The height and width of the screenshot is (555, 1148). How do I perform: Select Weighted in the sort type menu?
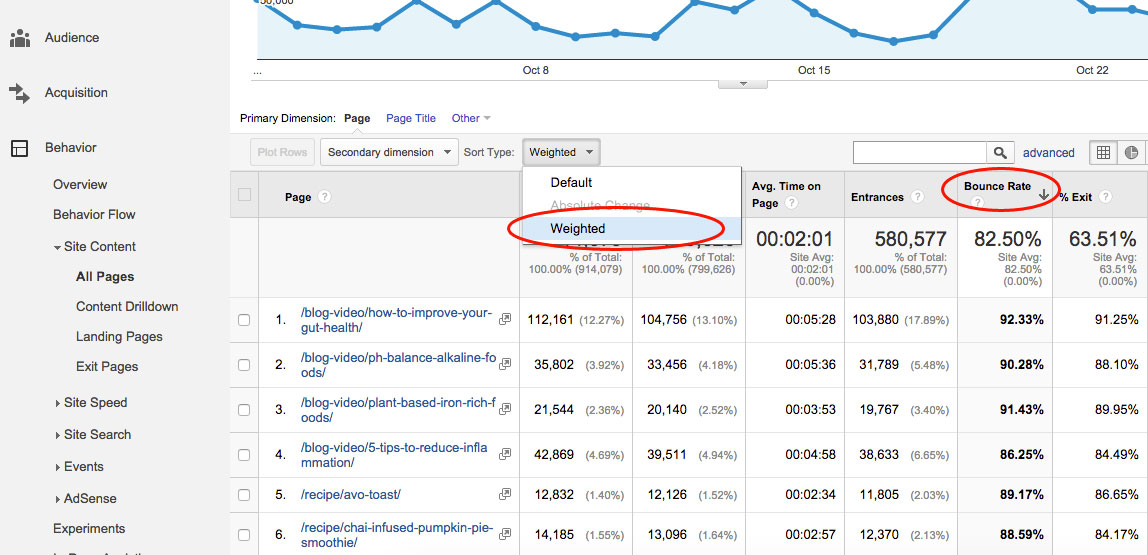(x=578, y=228)
